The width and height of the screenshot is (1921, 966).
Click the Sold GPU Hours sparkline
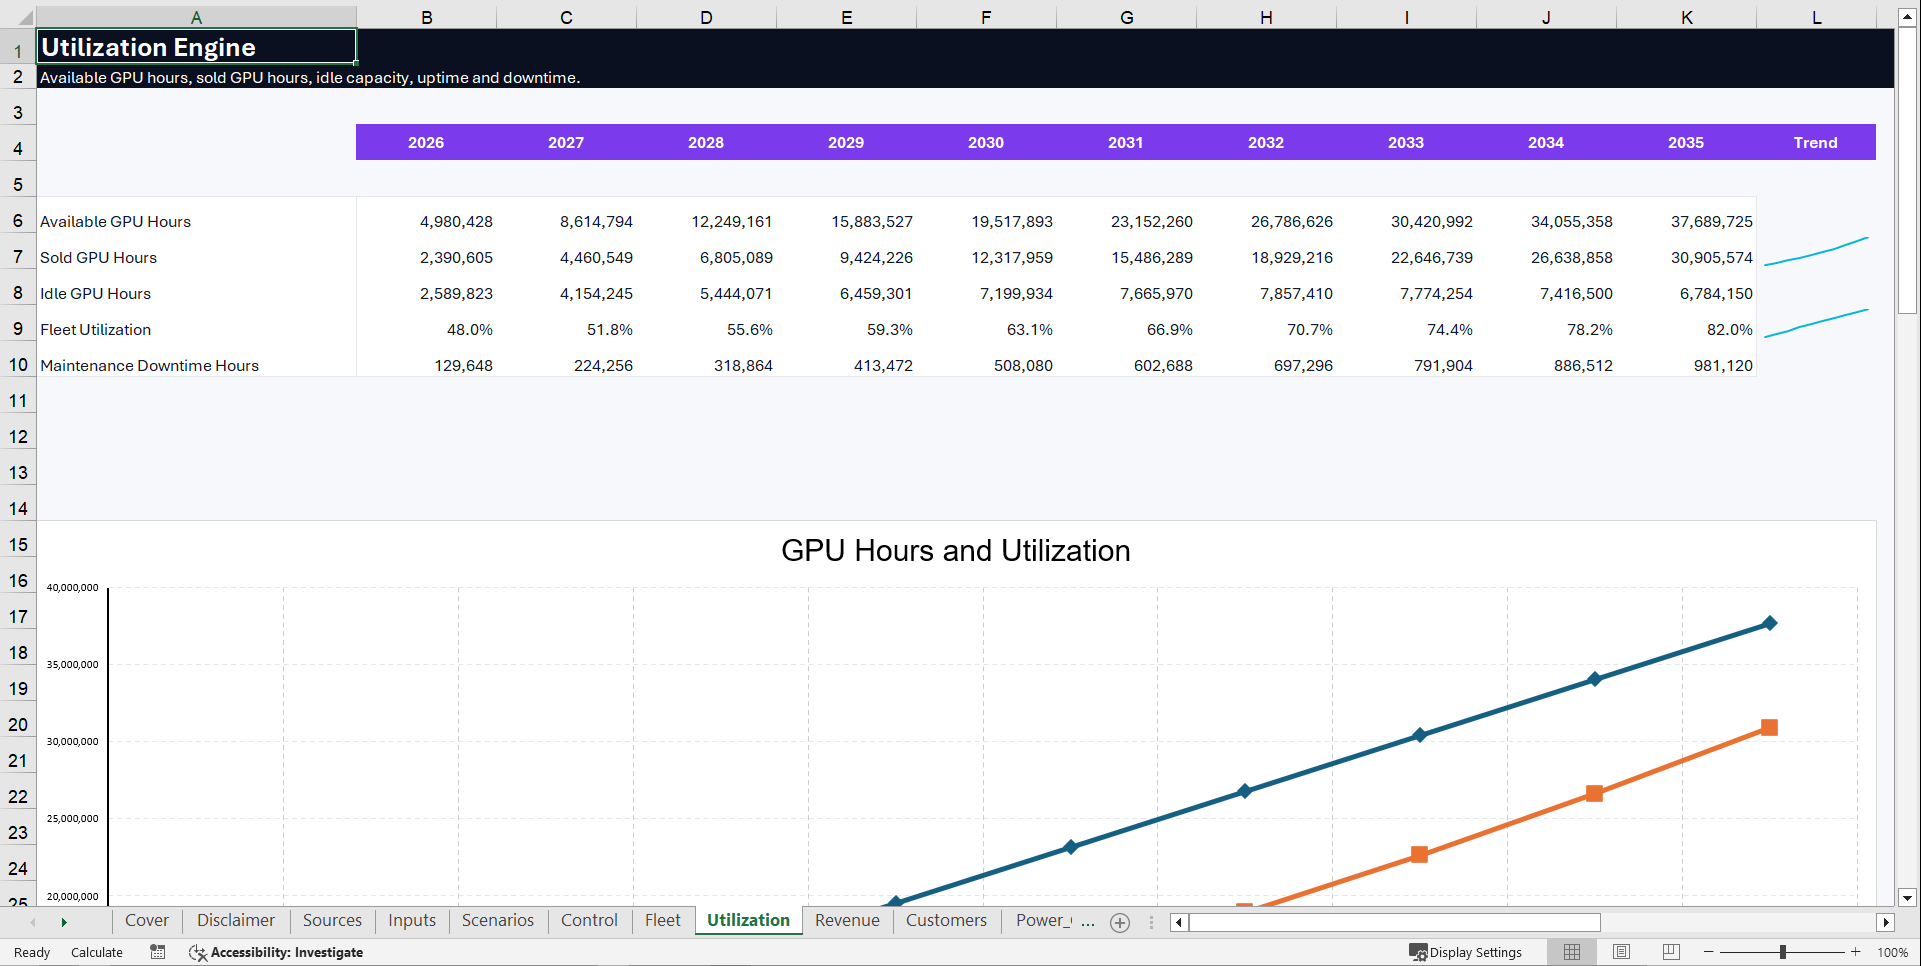pos(1816,251)
